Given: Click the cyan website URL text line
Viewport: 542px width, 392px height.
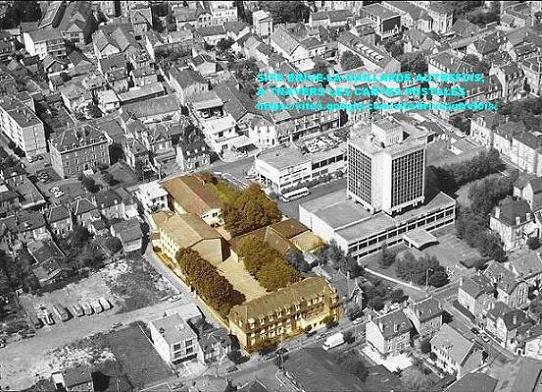Looking at the screenshot, I should (377, 107).
